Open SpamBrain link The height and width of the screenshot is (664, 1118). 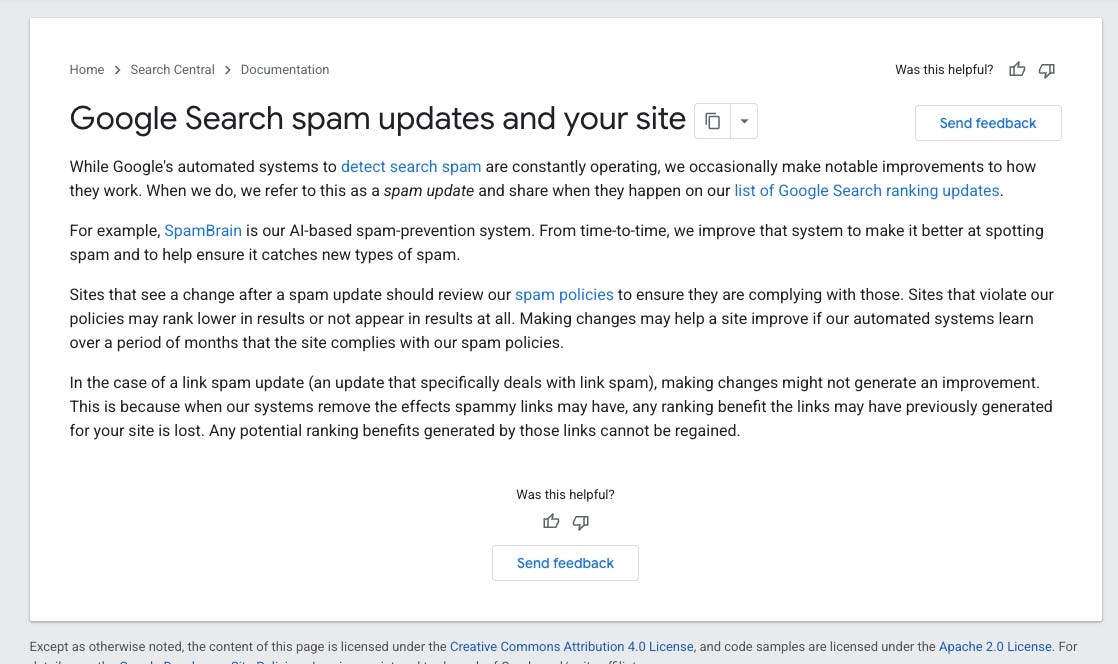click(x=202, y=230)
